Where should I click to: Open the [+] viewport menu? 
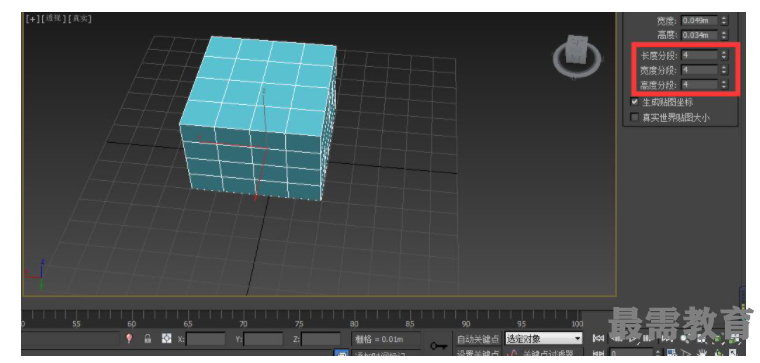pos(32,18)
